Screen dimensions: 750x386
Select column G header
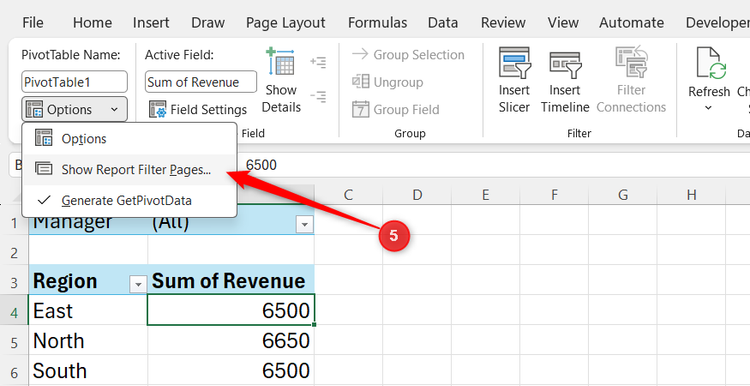point(622,195)
